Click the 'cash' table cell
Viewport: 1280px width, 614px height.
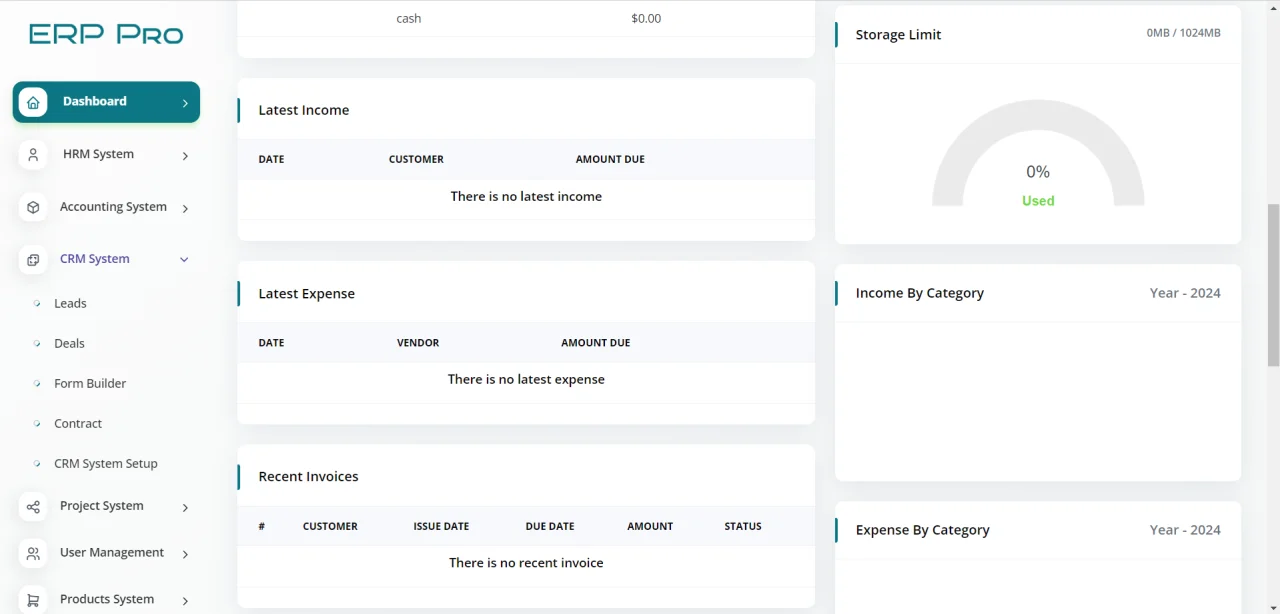409,18
